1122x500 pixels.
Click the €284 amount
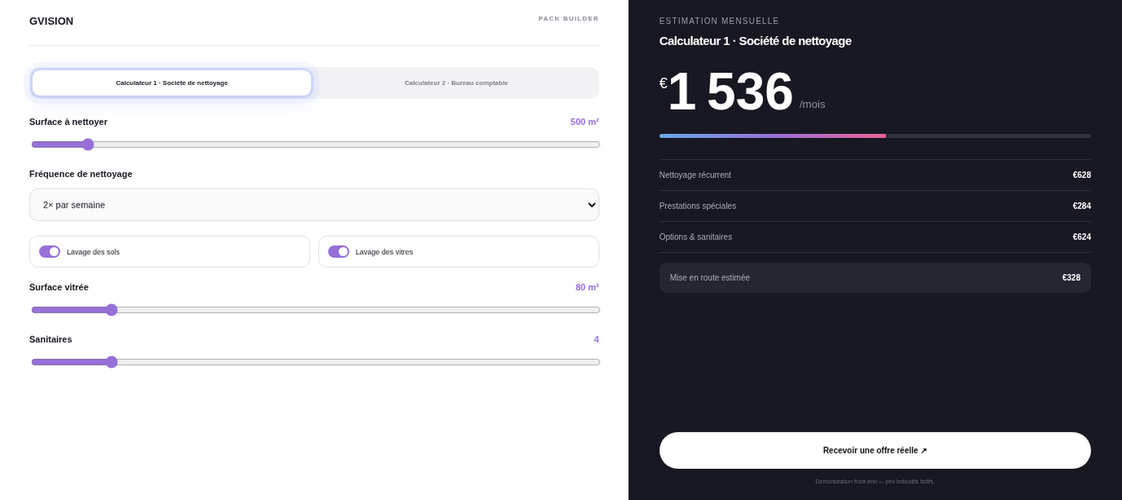click(x=1081, y=206)
